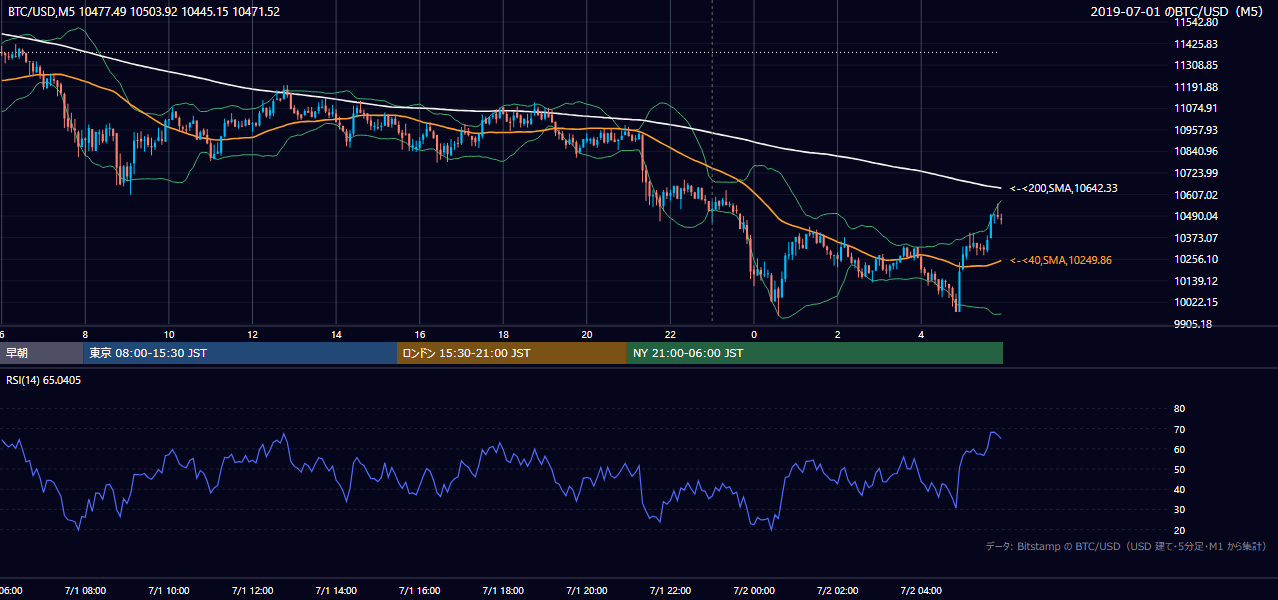
Task: Click the 7/2 00:00 time axis label
Action: (x=754, y=591)
